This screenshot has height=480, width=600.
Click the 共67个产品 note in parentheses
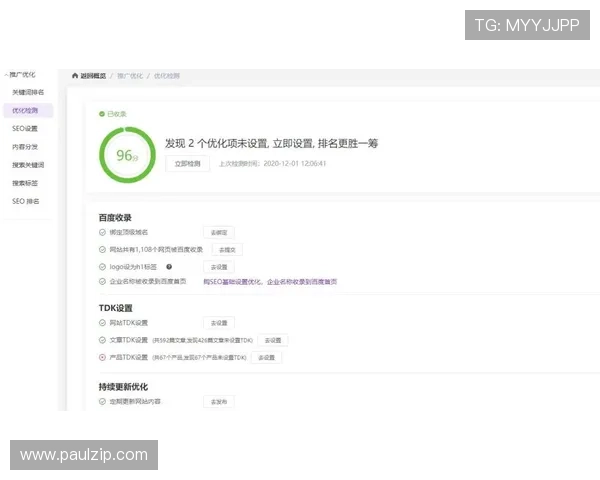pos(199,358)
